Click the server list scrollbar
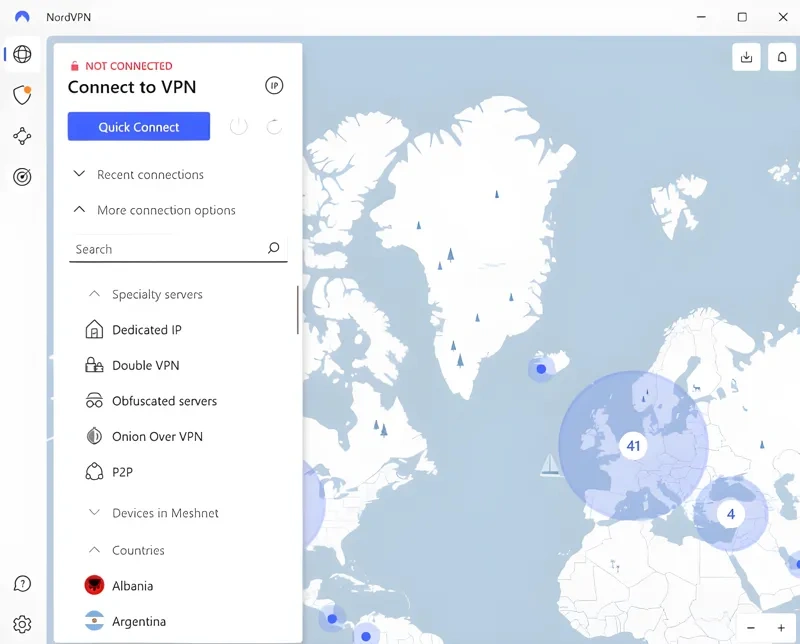 click(297, 310)
